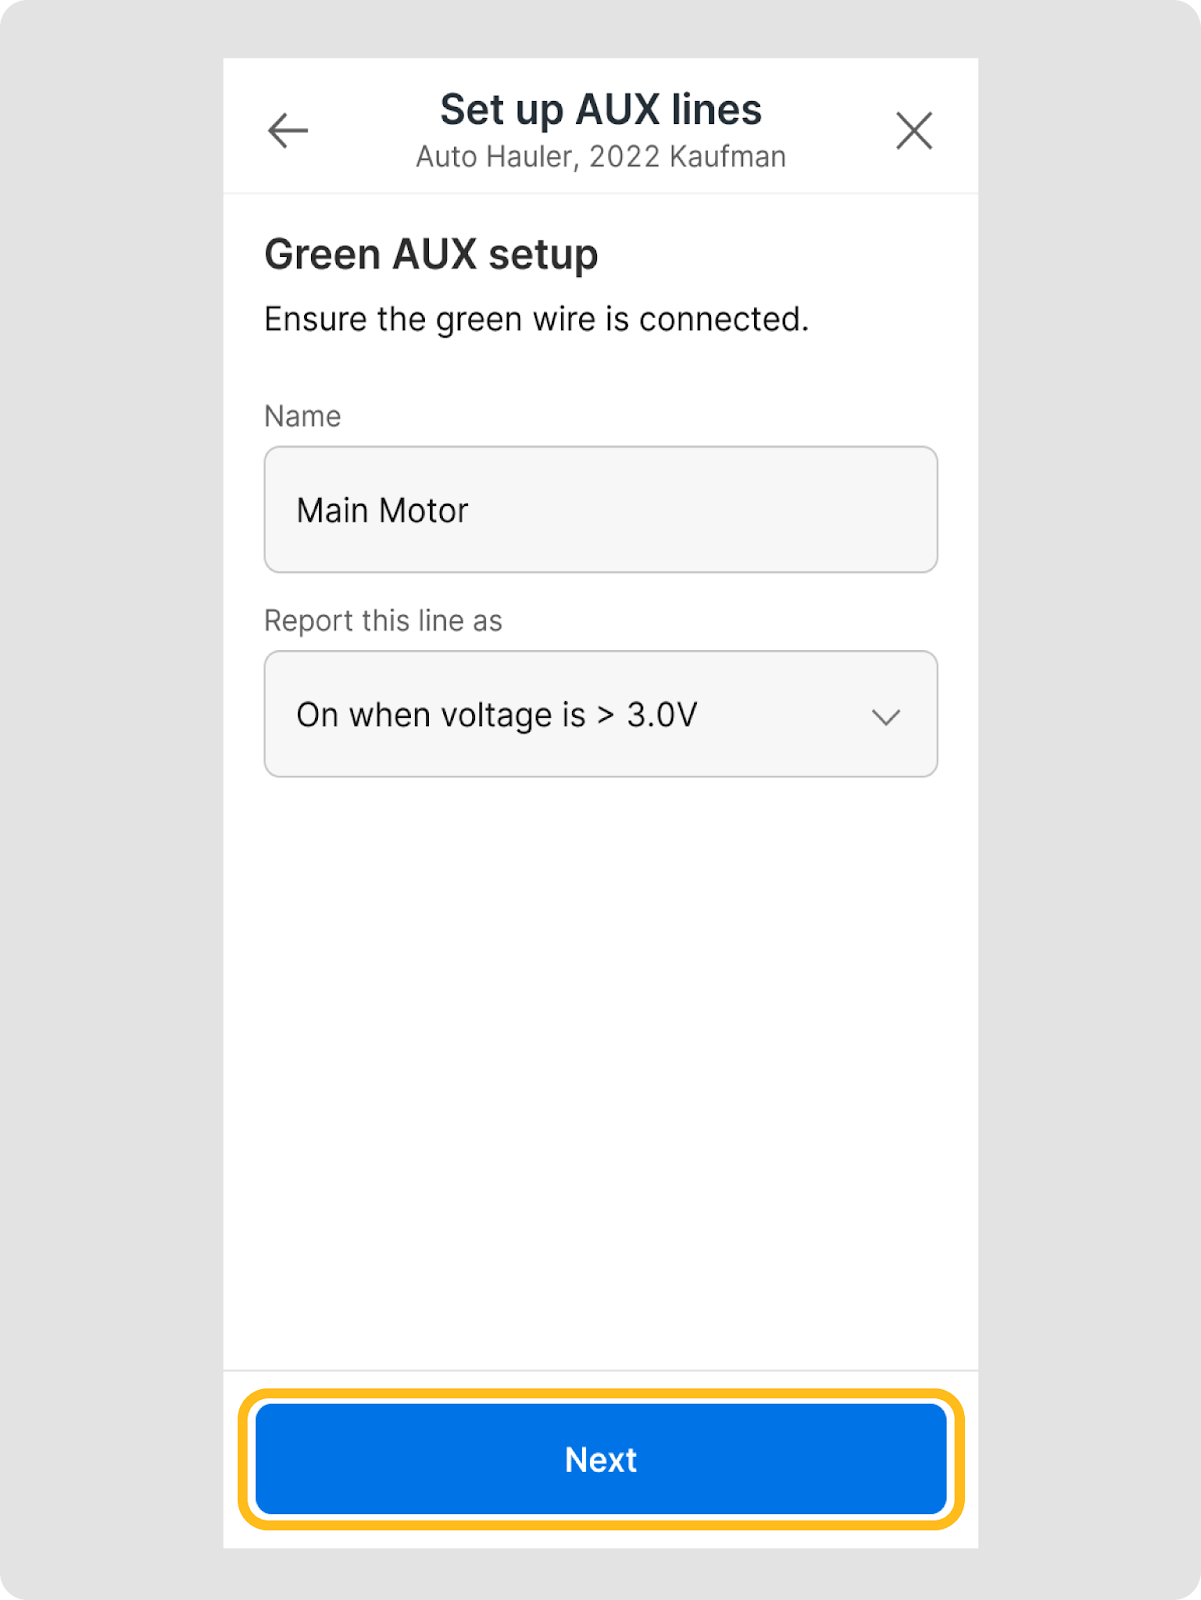Click the word "Next" on the button
Image resolution: width=1201 pixels, height=1600 pixels.
click(600, 1460)
